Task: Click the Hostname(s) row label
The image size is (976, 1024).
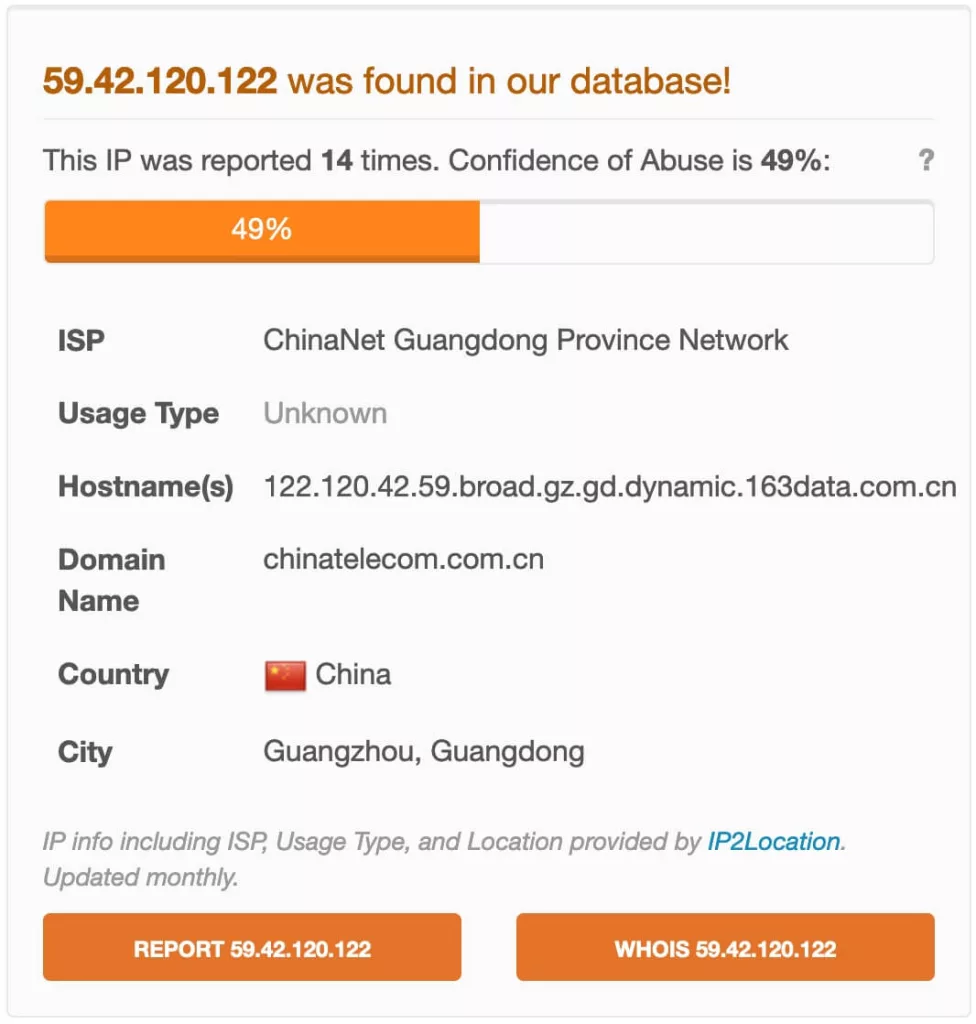Action: coord(146,487)
